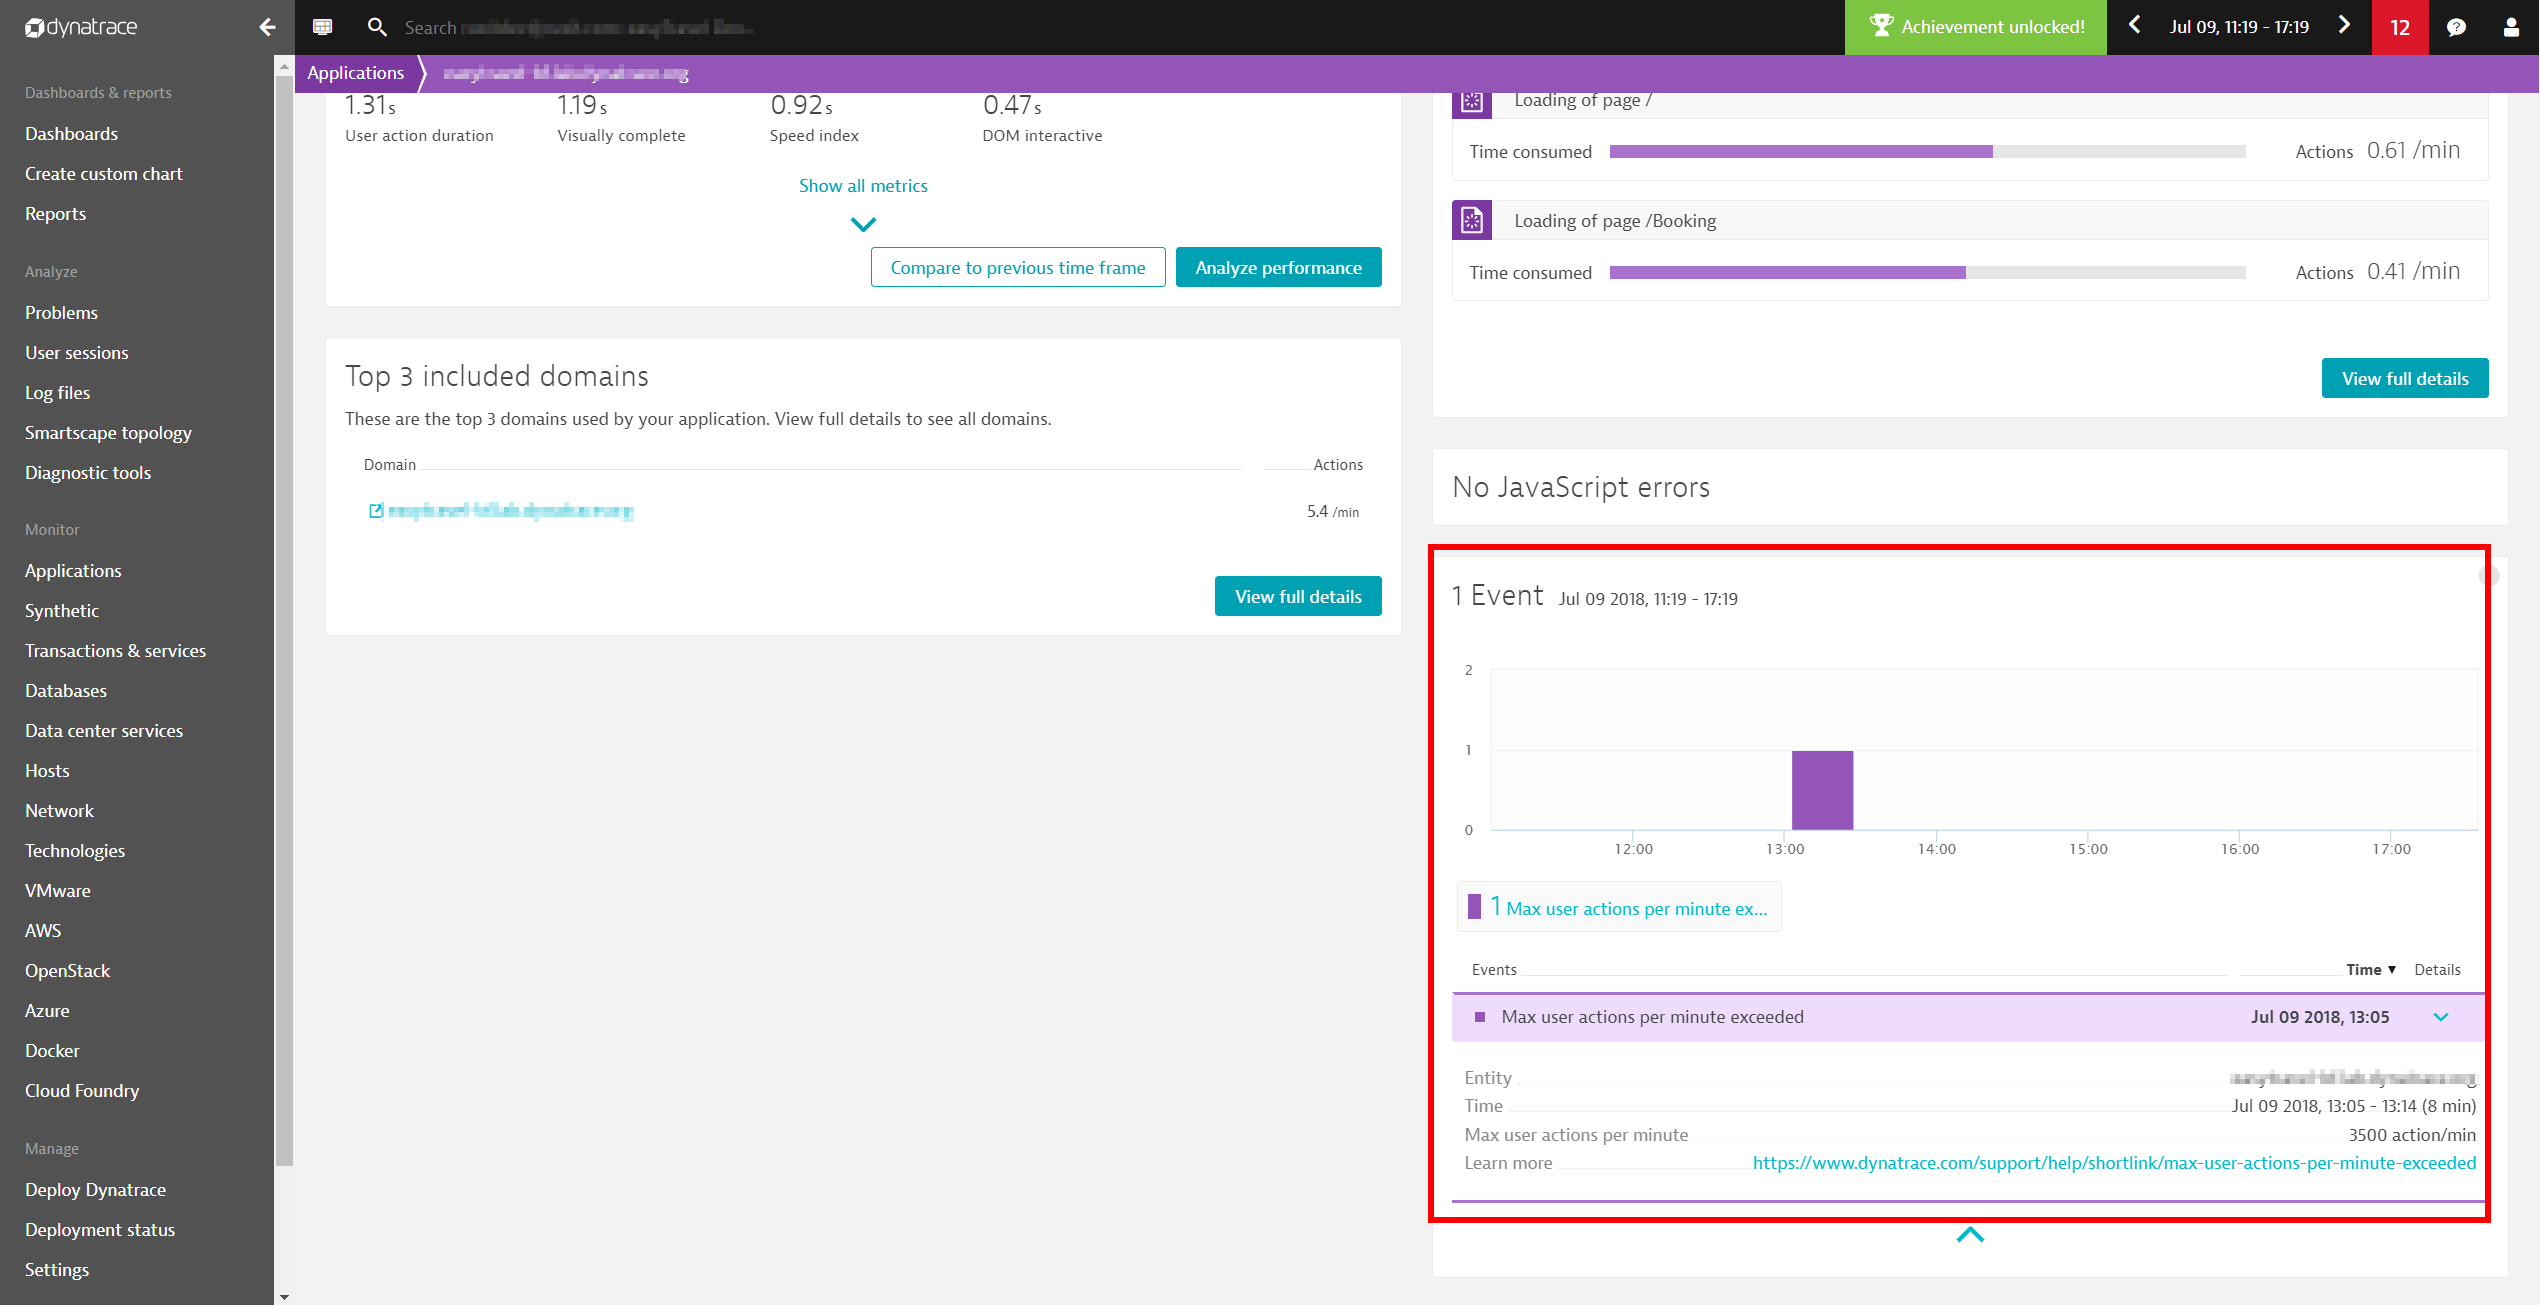The image size is (2540, 1305).
Task: Click Analyze performance button
Action: (x=1278, y=266)
